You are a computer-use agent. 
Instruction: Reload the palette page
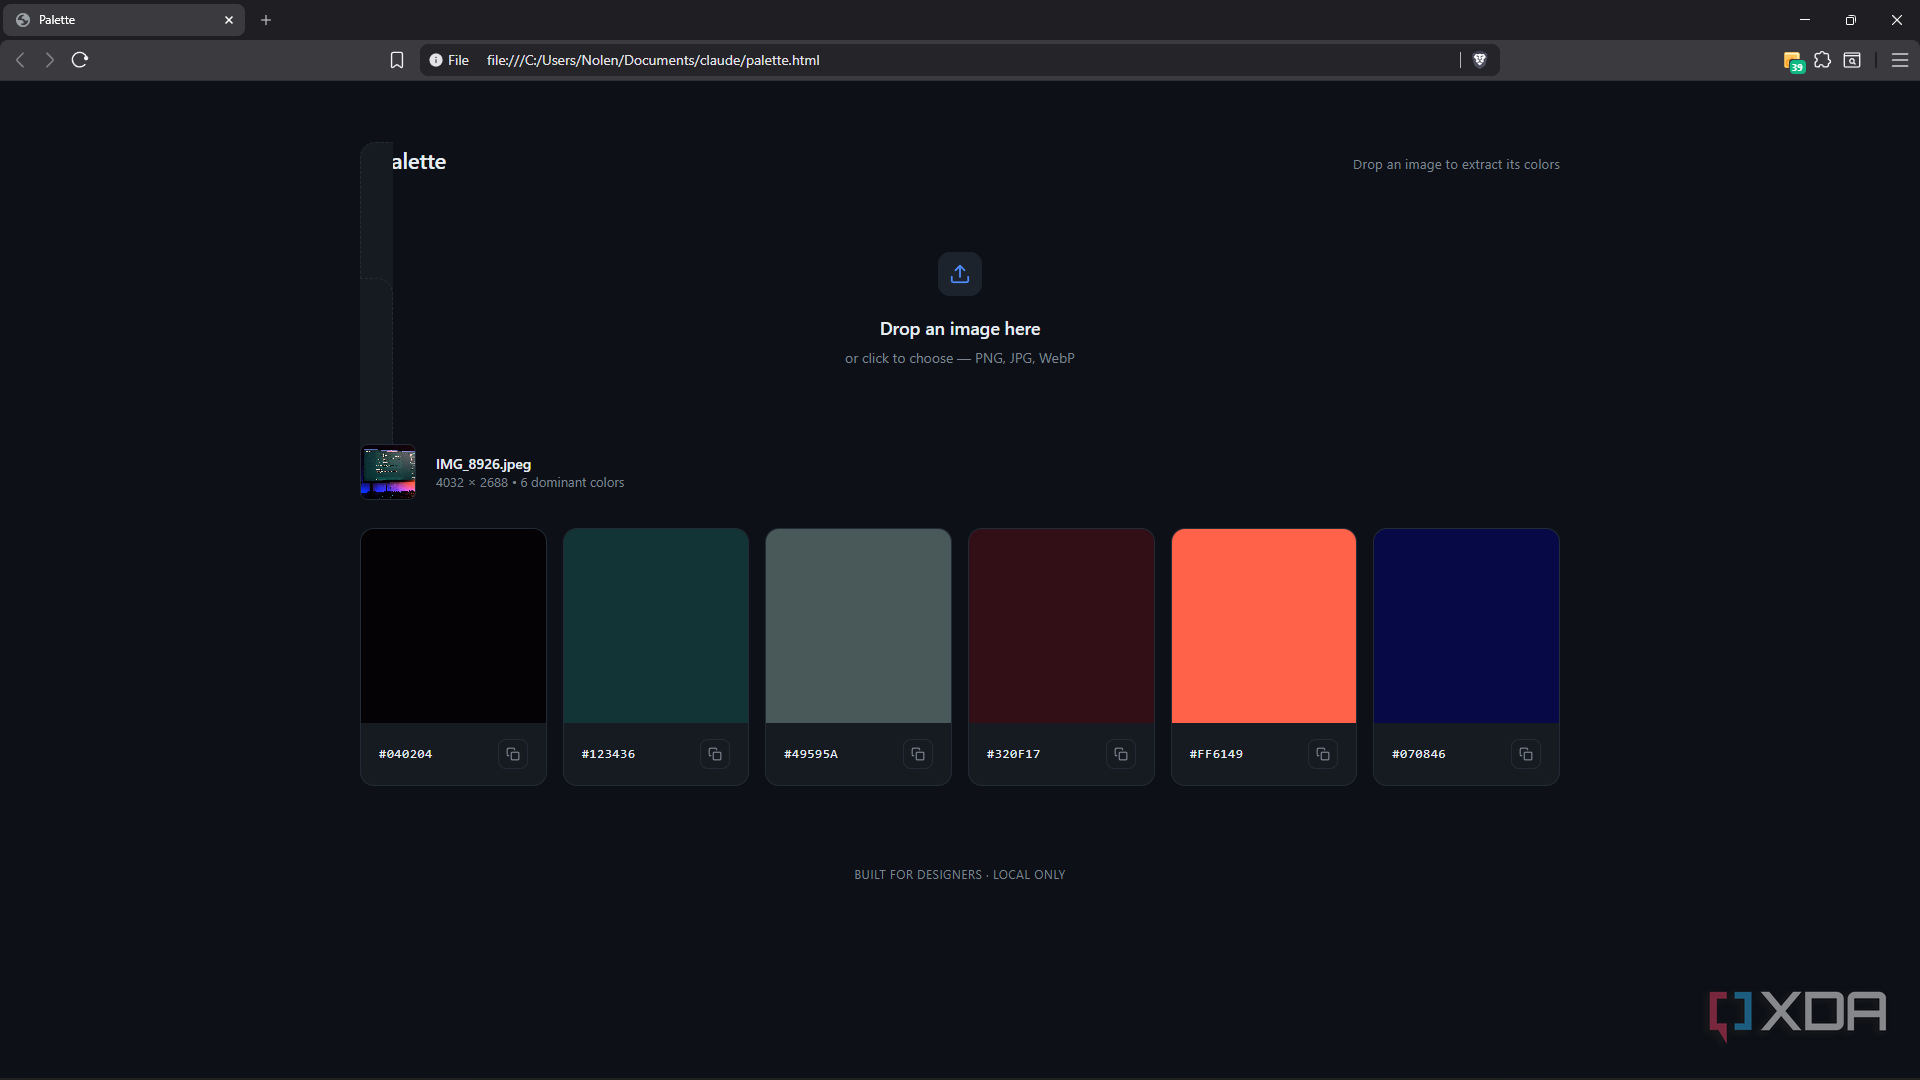coord(80,60)
